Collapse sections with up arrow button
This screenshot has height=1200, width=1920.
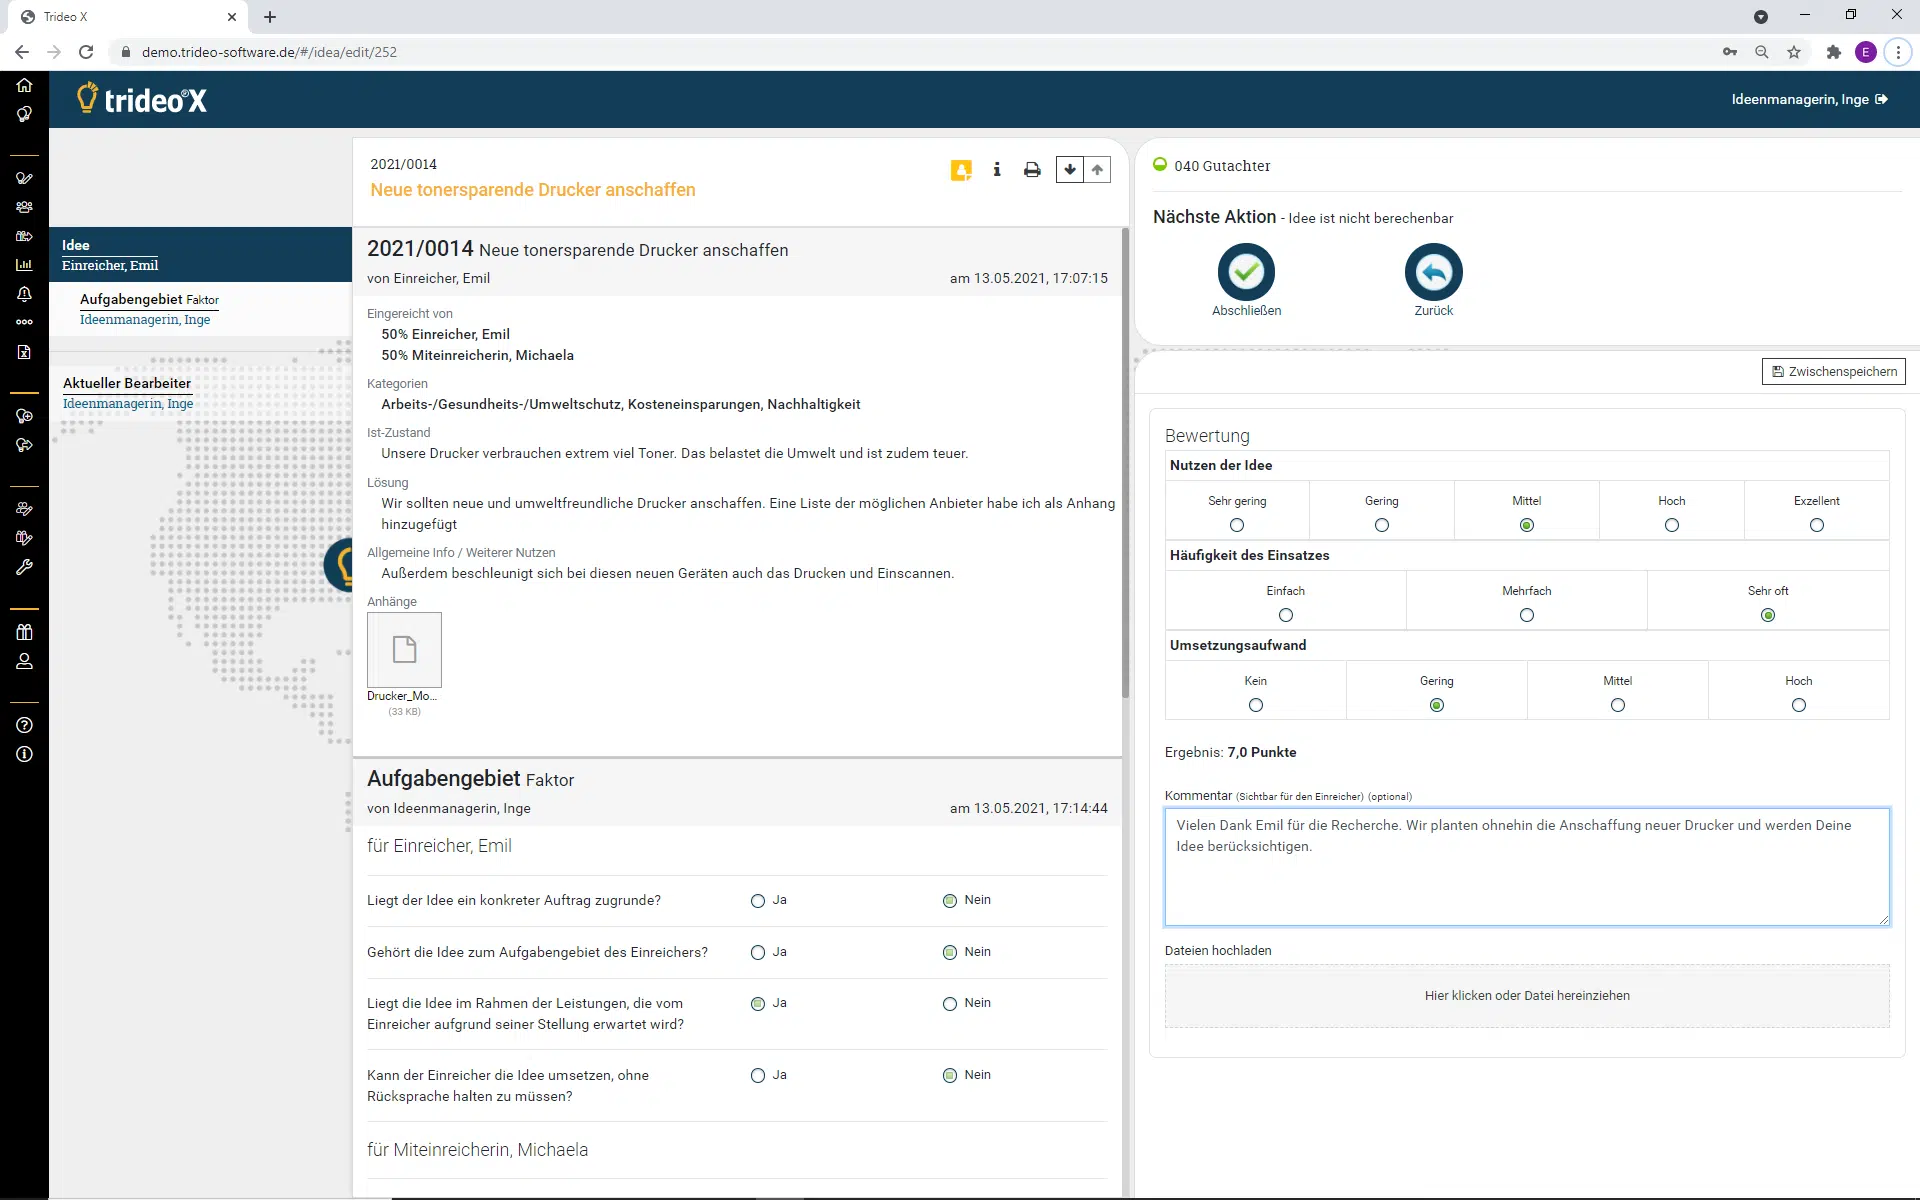pyautogui.click(x=1097, y=170)
